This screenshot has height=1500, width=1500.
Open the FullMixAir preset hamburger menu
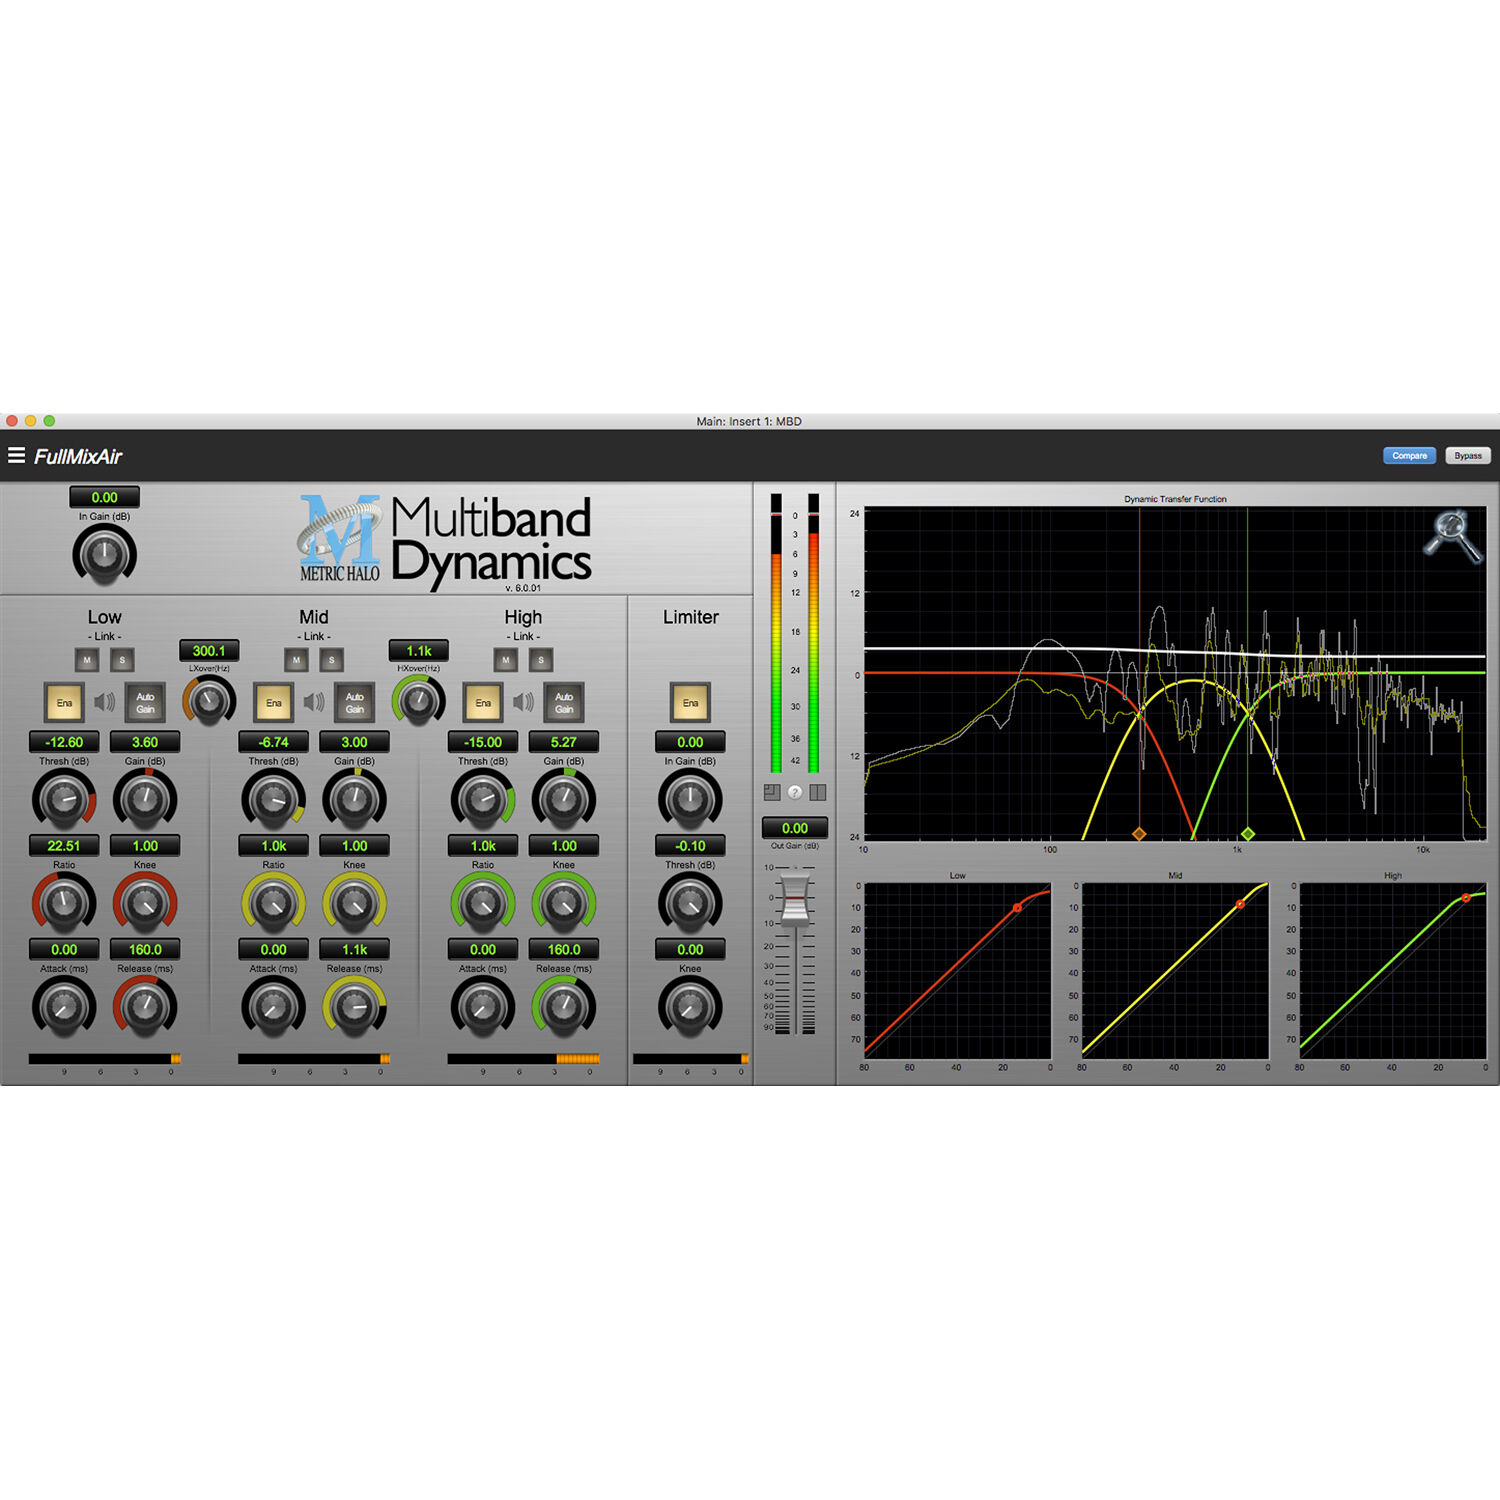16,456
